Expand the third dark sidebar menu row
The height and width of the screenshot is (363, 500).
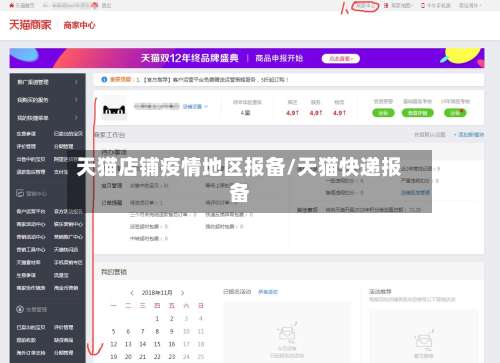tap(48, 117)
